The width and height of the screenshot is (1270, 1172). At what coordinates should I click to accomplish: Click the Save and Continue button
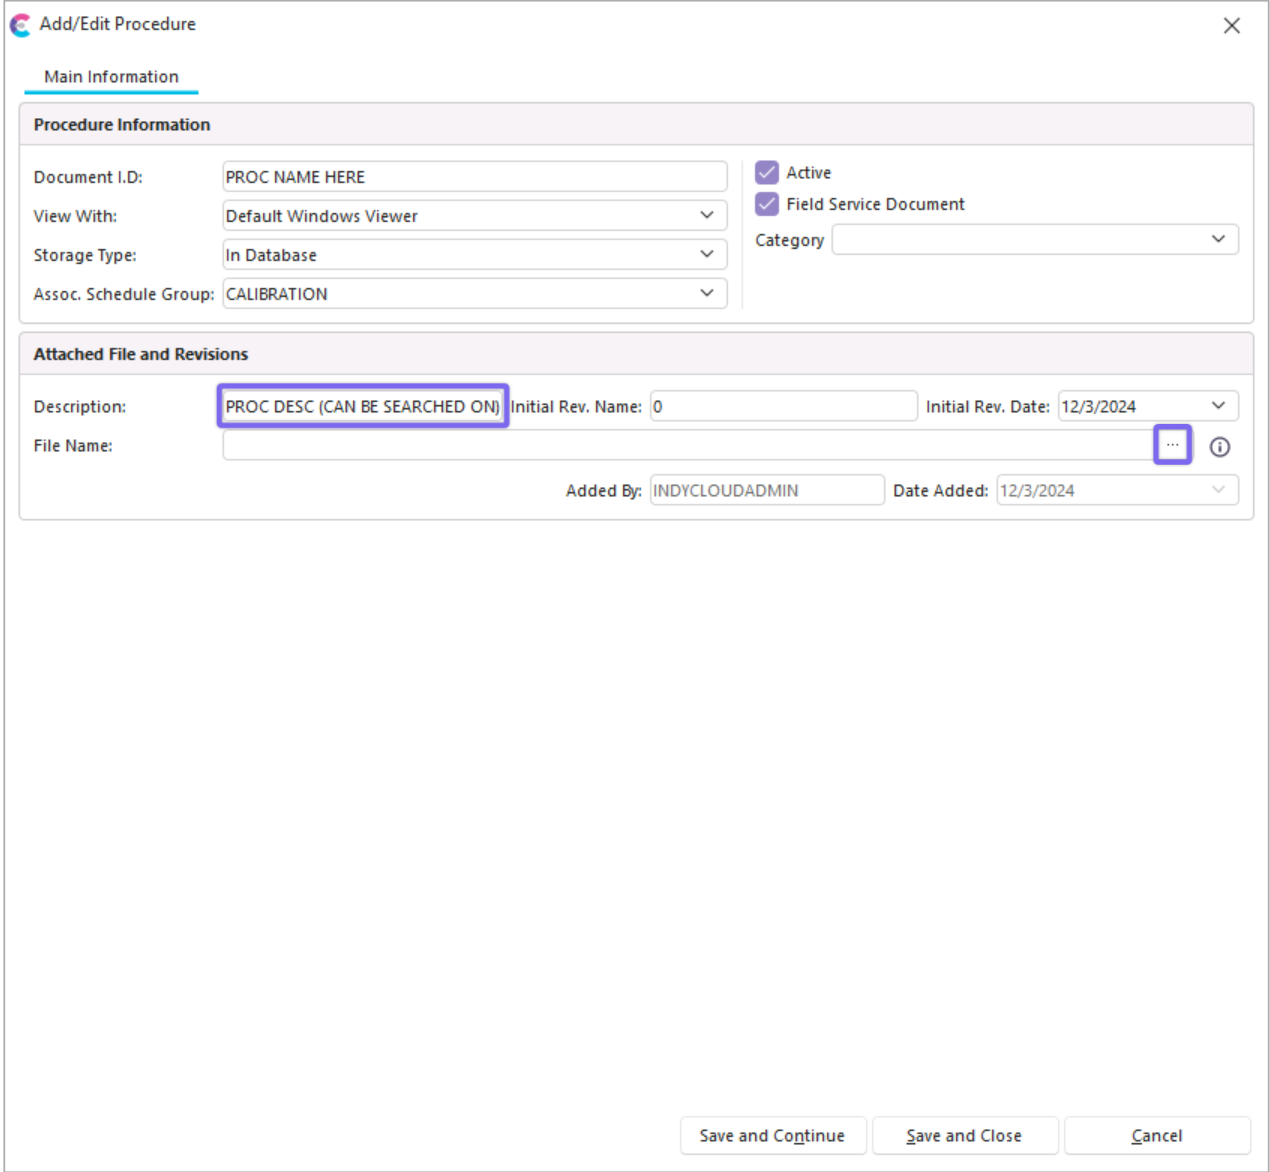(x=772, y=1136)
